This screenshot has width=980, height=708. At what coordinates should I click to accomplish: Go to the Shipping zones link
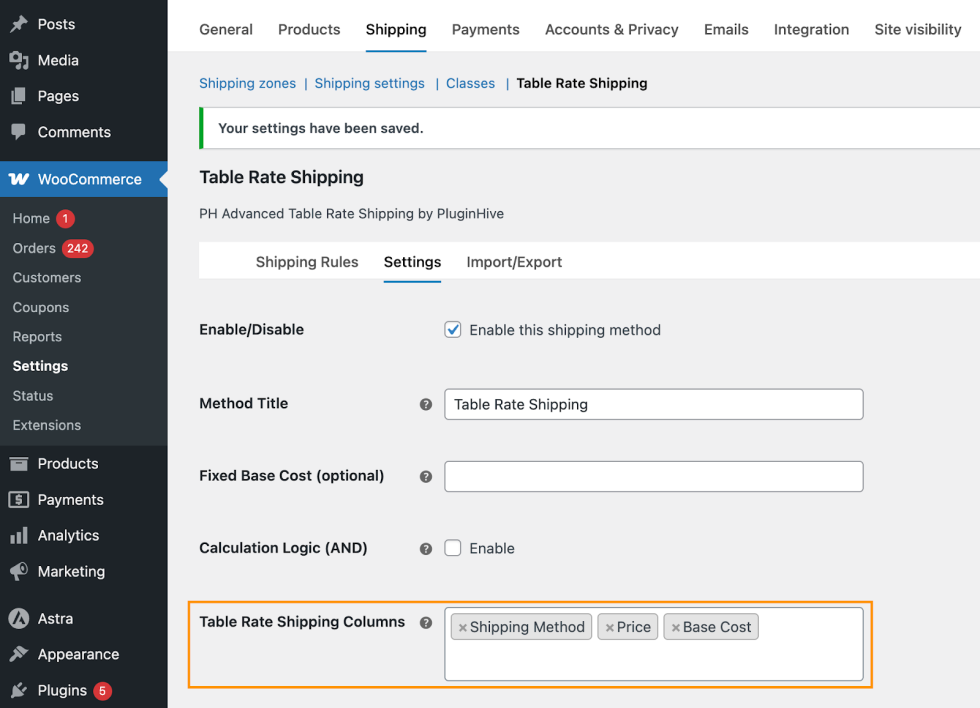tap(247, 83)
